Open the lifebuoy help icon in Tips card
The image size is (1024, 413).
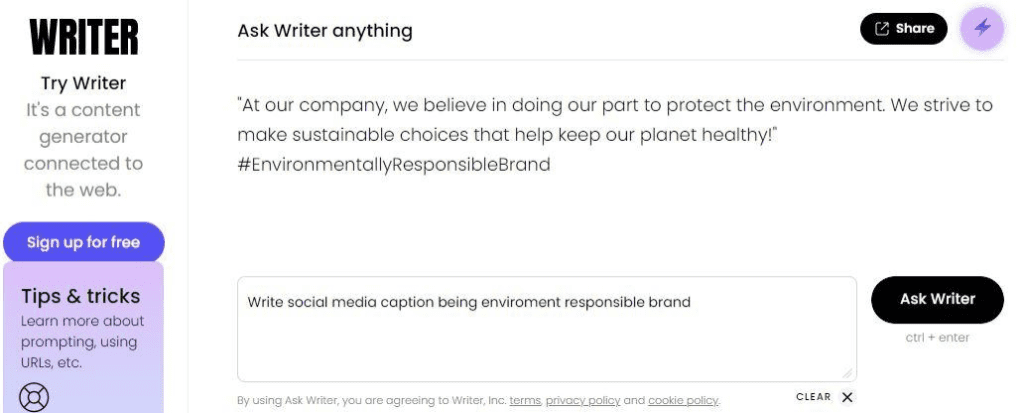pos(34,397)
